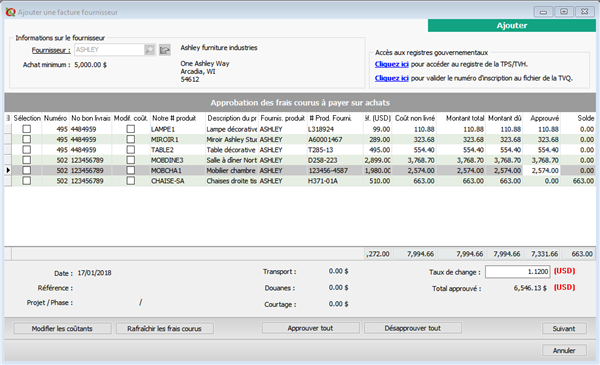Screen dimensions: 600x365
Task: Click Approuver tout button
Action: [310, 328]
